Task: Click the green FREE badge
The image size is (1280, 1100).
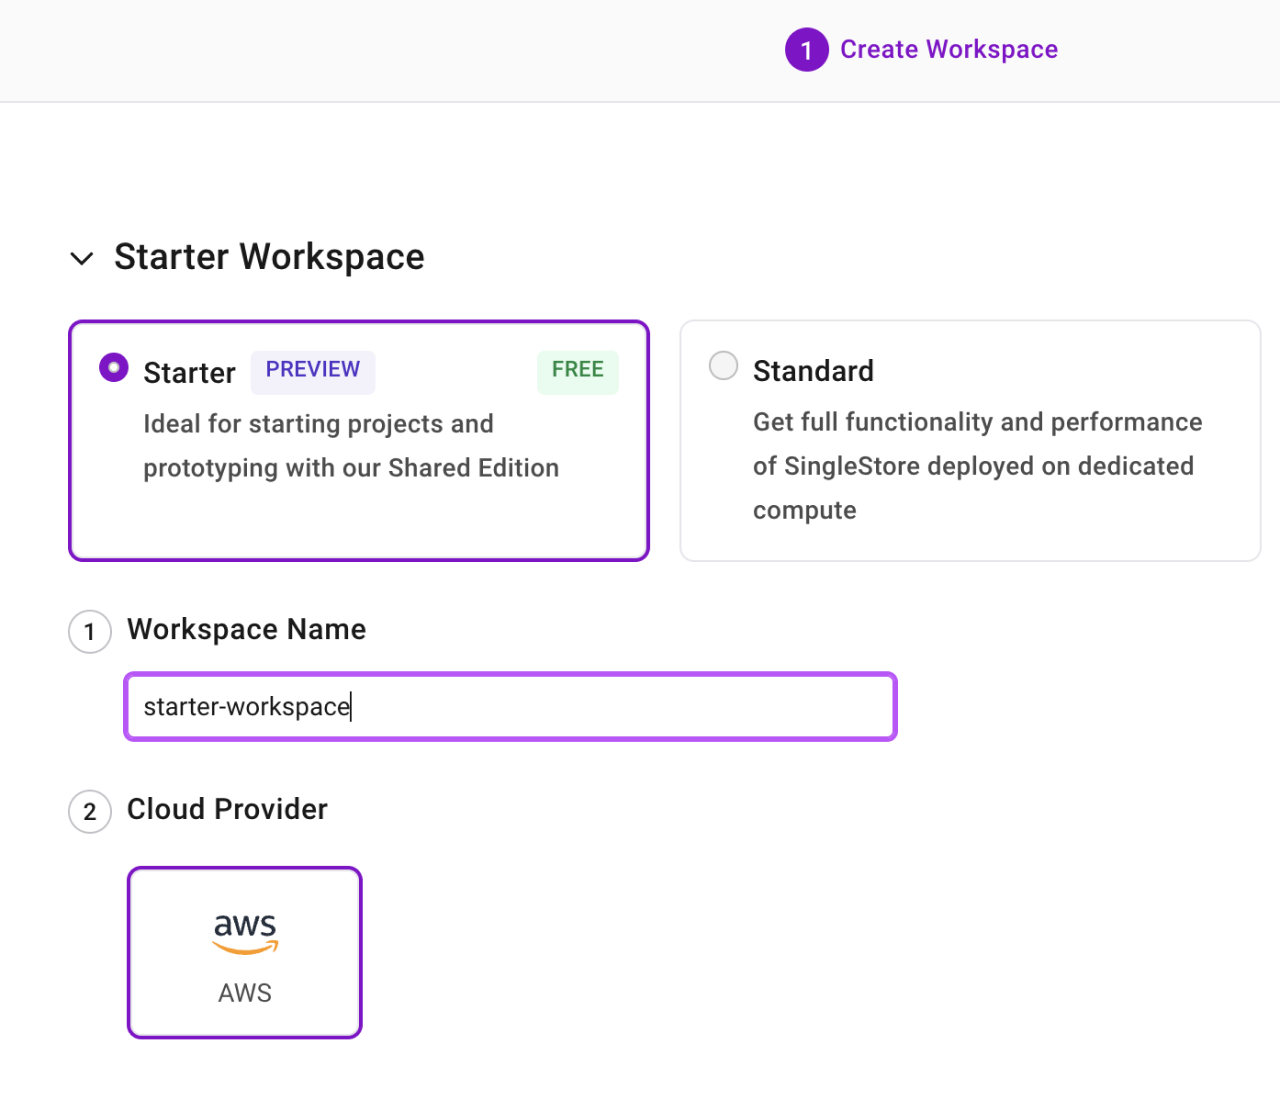Action: (577, 371)
